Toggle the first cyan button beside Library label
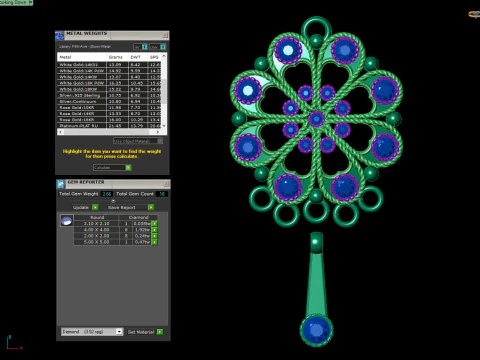This screenshot has height=360, width=480. [145, 47]
